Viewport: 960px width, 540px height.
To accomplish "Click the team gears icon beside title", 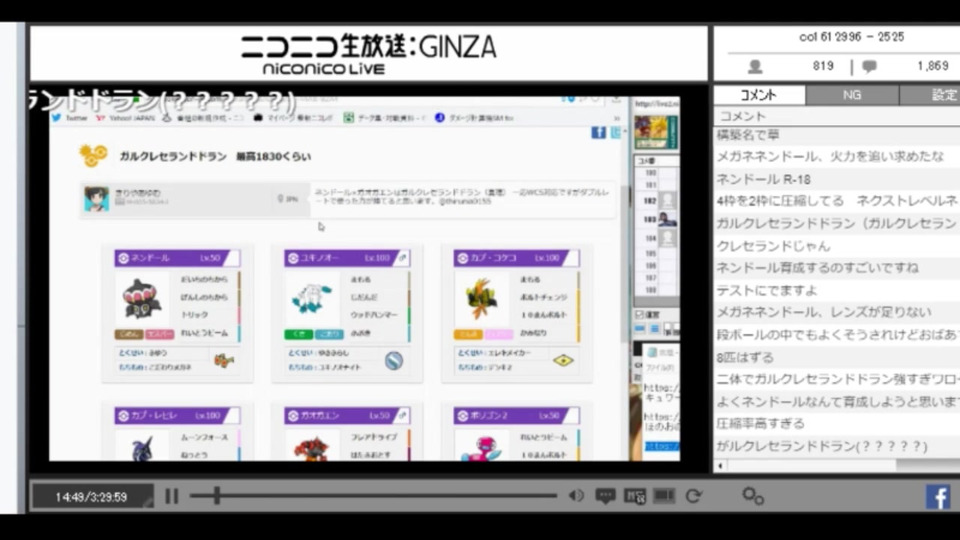I will point(93,156).
